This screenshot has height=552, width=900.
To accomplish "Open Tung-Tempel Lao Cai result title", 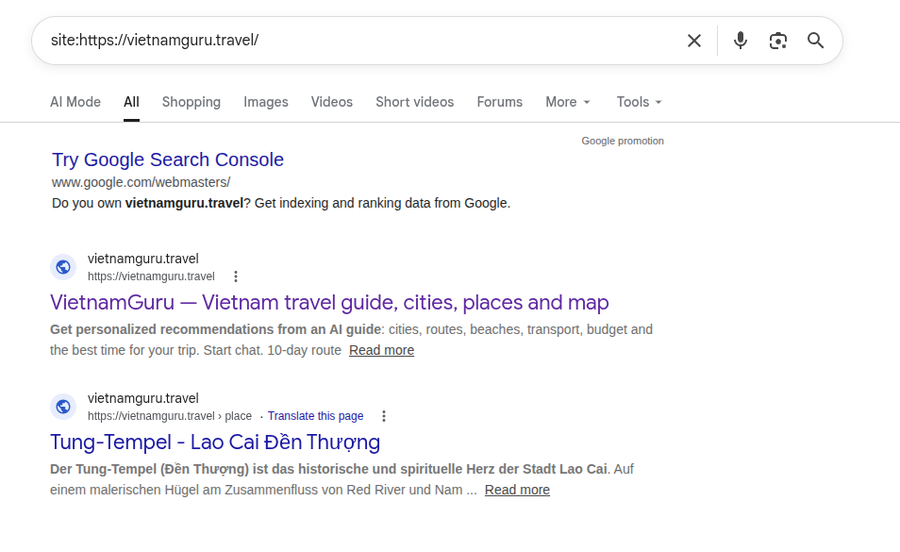I will click(x=215, y=442).
